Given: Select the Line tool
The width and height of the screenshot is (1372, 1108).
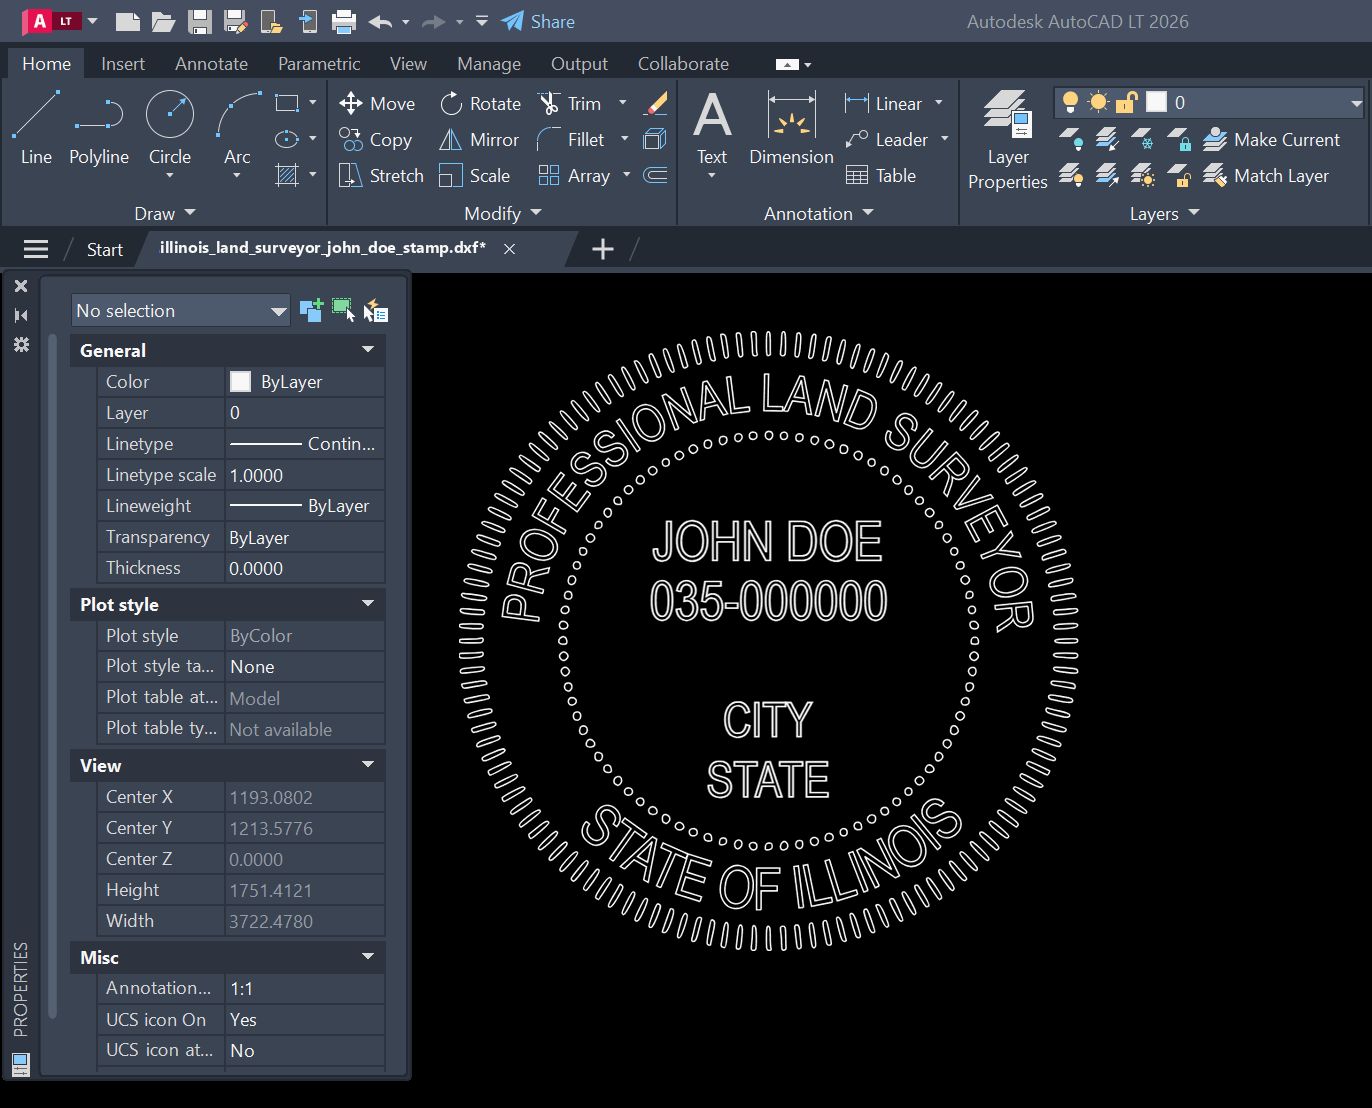Looking at the screenshot, I should click(36, 128).
